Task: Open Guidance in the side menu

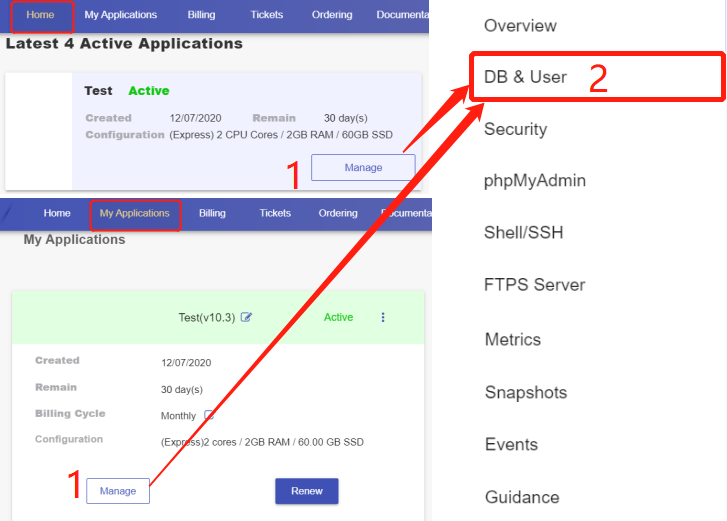Action: (521, 497)
